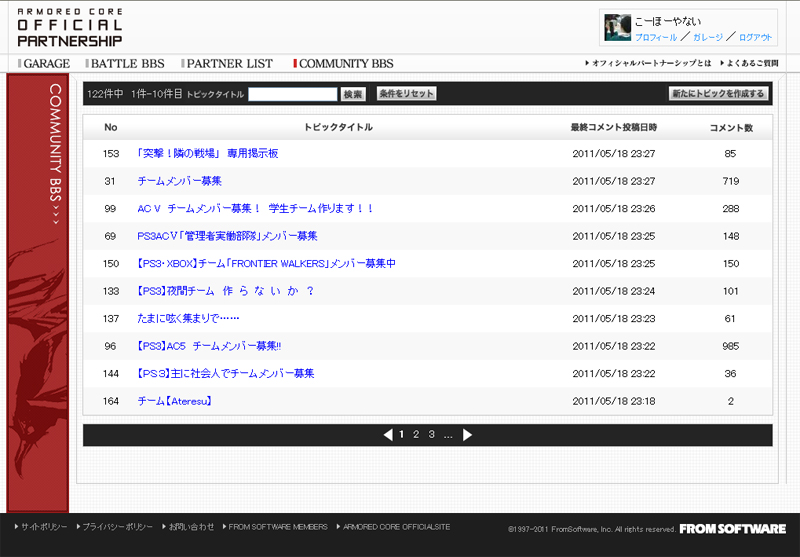Open the チームメンバー募集 topic link
This screenshot has width=800, height=557.
[x=179, y=181]
